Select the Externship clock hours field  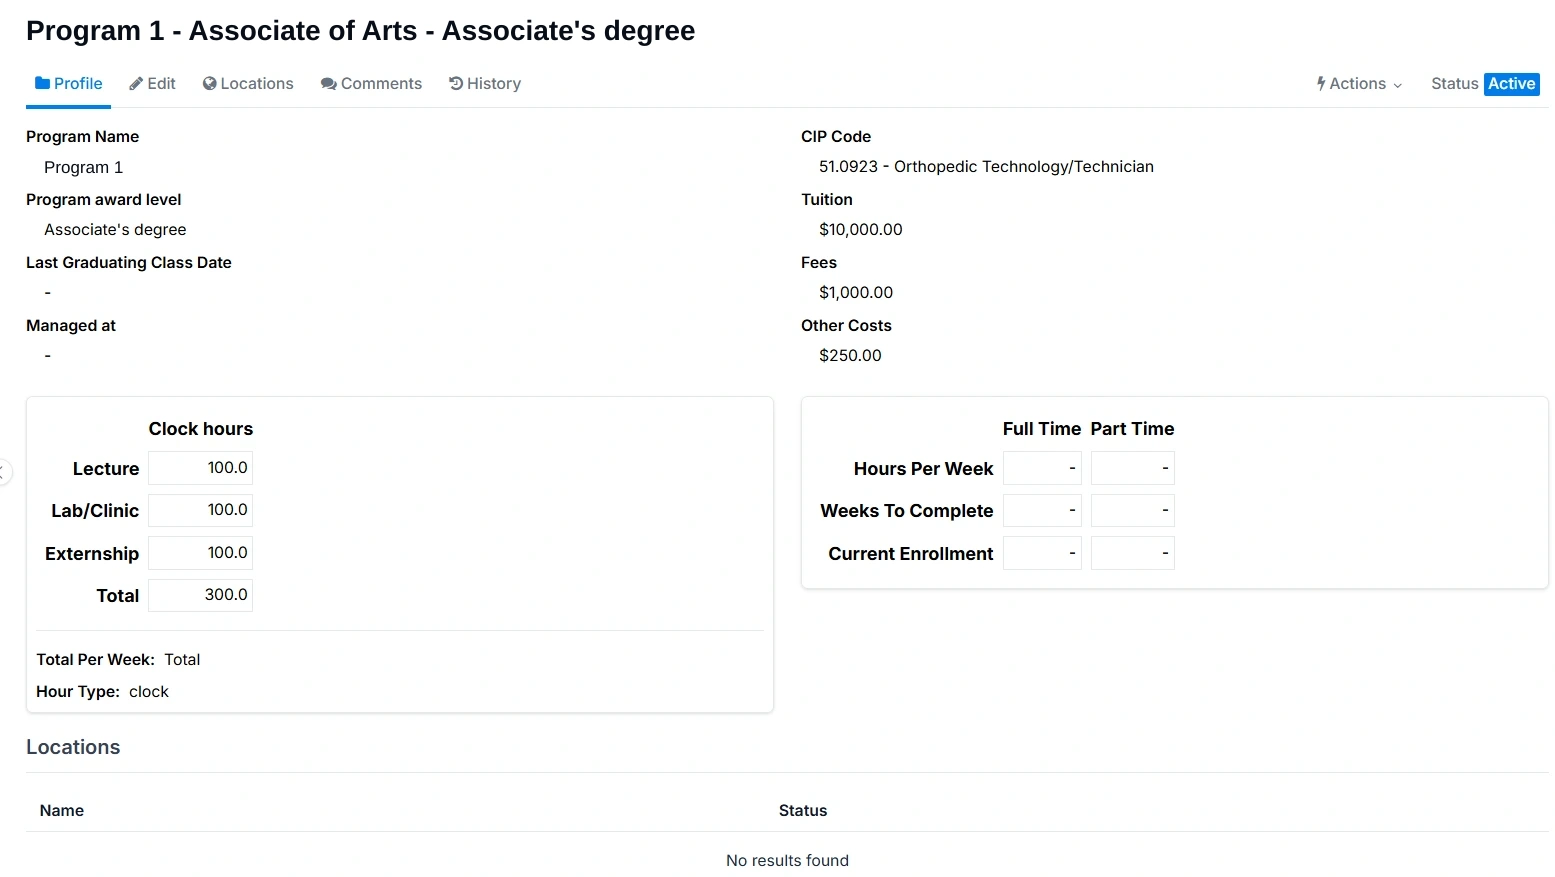(x=200, y=553)
